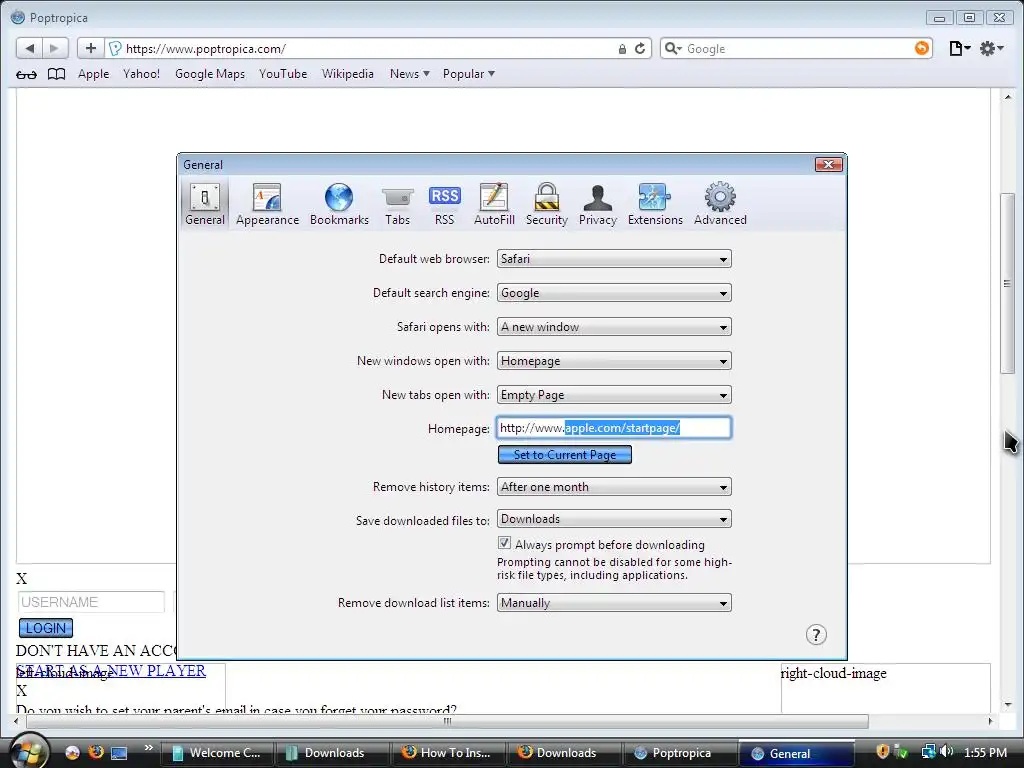
Task: Click the scroll down arrow
Action: (1008, 705)
